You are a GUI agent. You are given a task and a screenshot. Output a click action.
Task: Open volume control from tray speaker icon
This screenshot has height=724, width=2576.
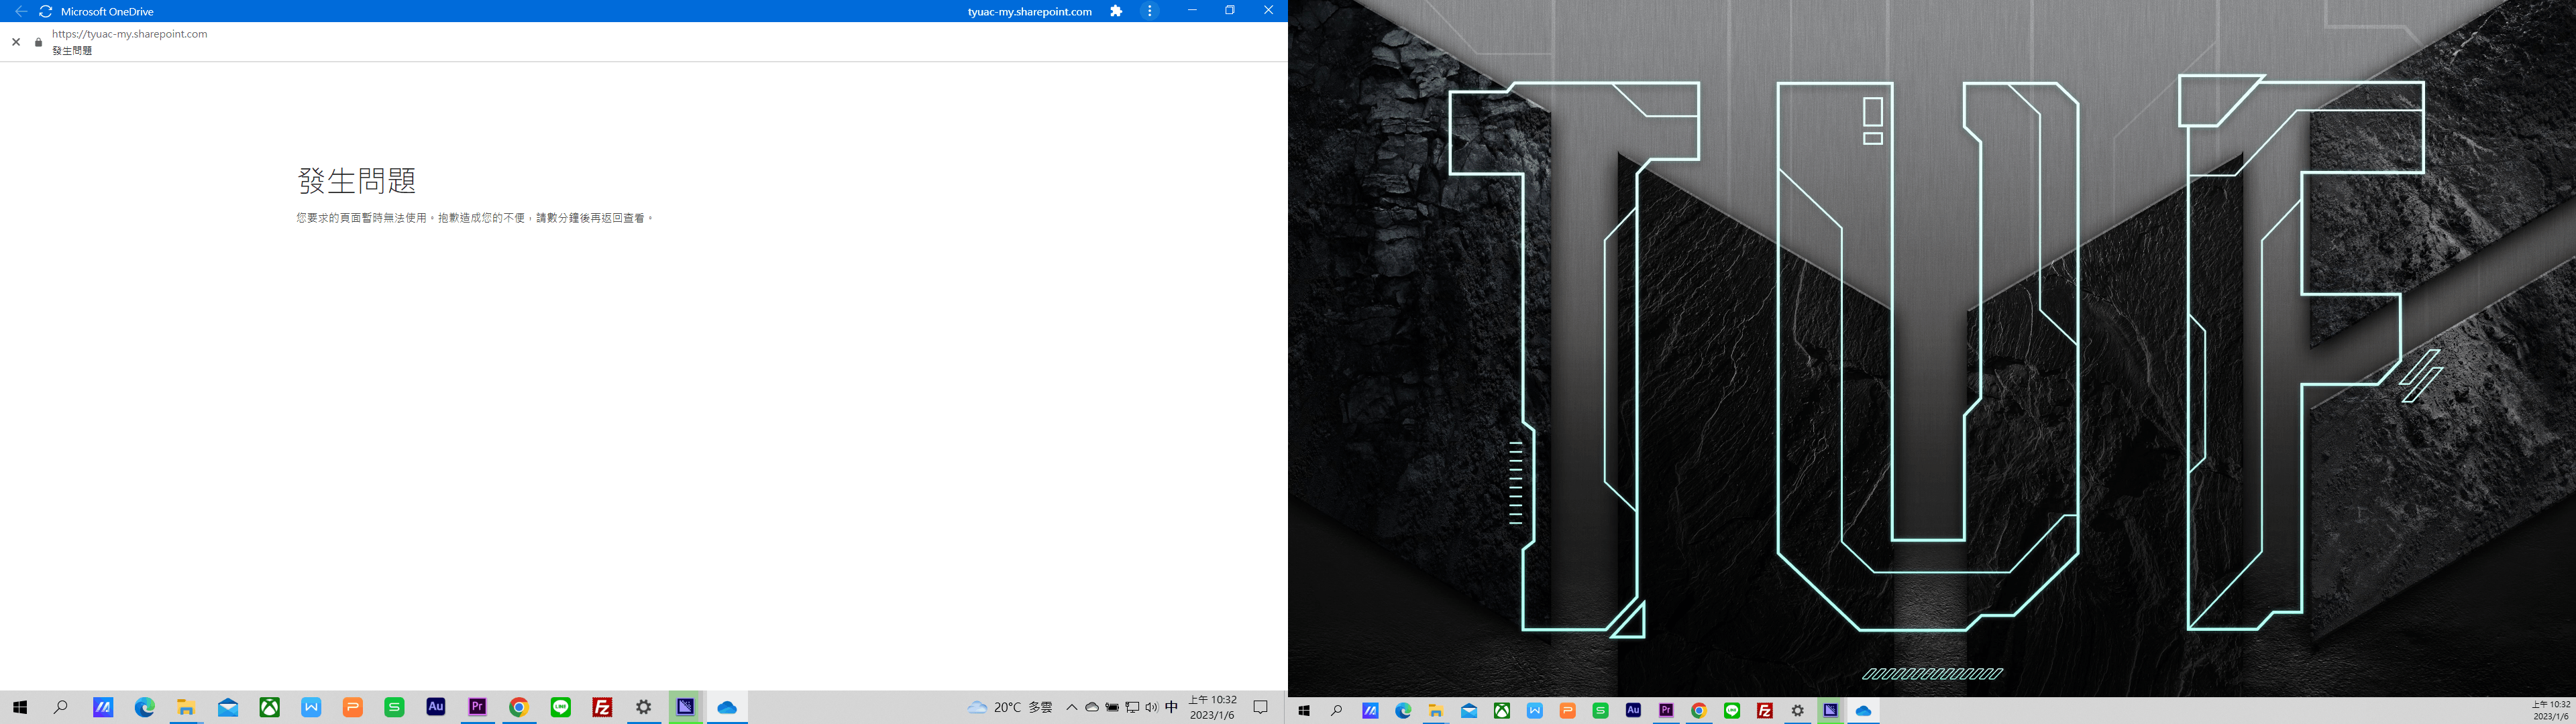click(x=1151, y=707)
